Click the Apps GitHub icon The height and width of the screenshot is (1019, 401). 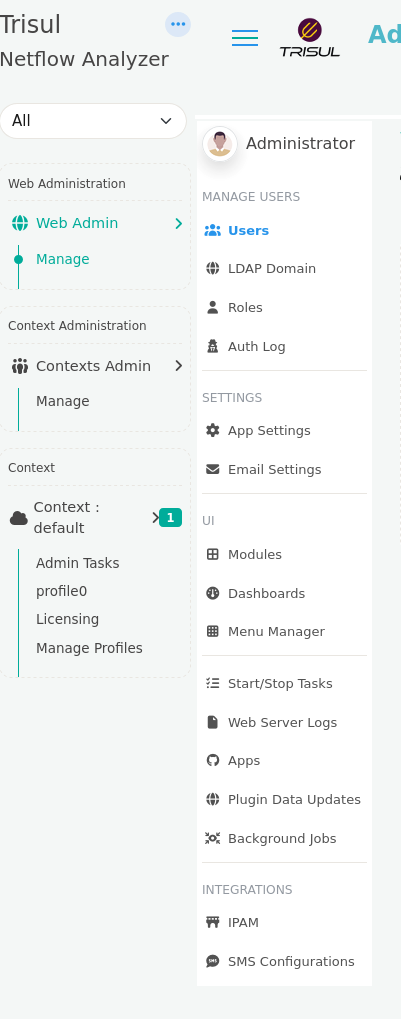[x=213, y=760]
